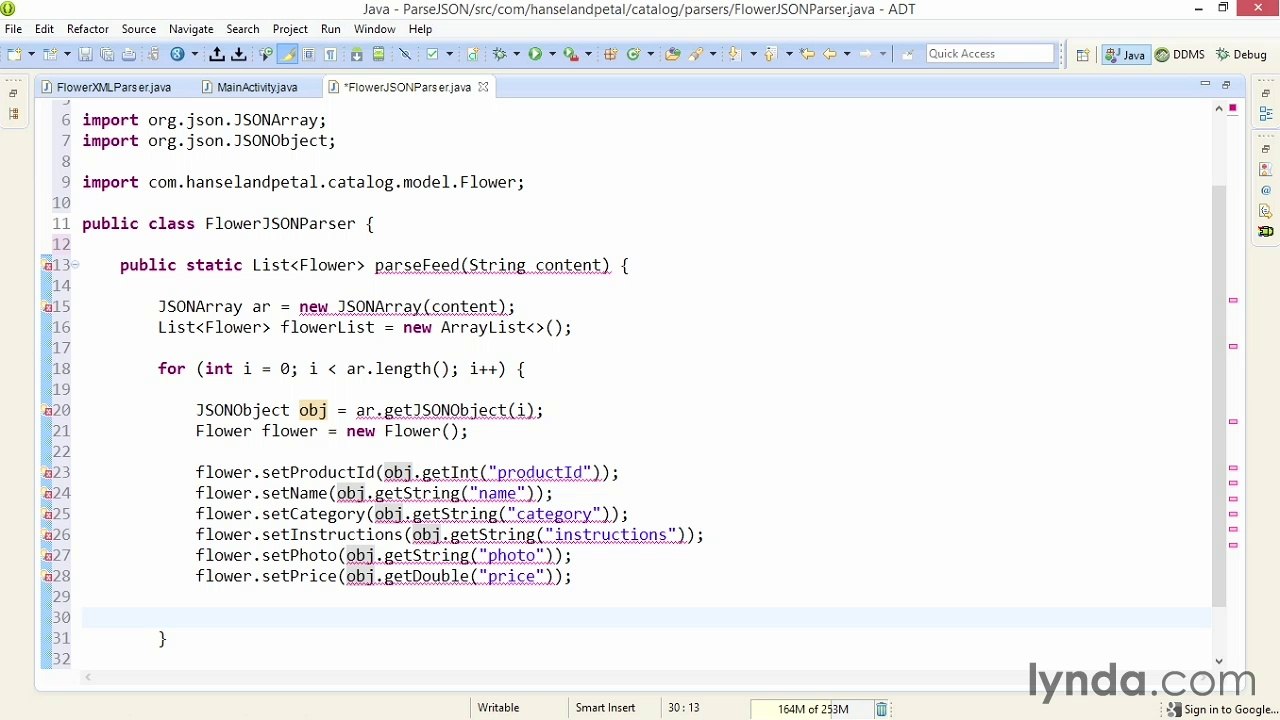Click the Open Perspective icon
Screen dimensions: 1280x720
[x=1083, y=55]
